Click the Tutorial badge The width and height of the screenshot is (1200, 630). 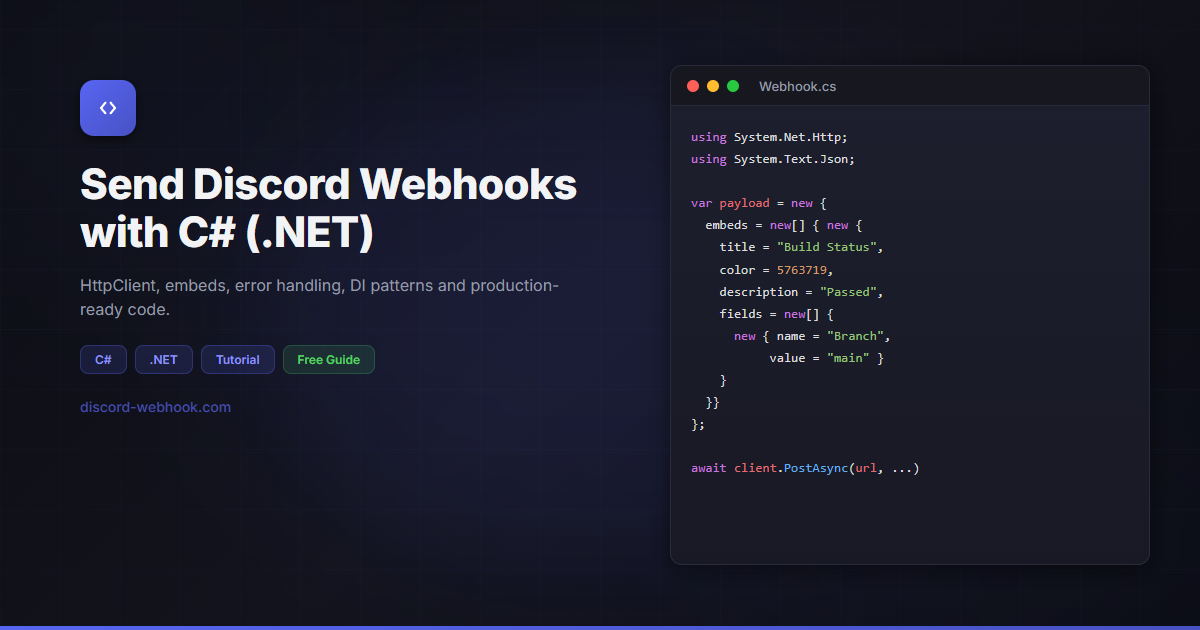tap(237, 359)
